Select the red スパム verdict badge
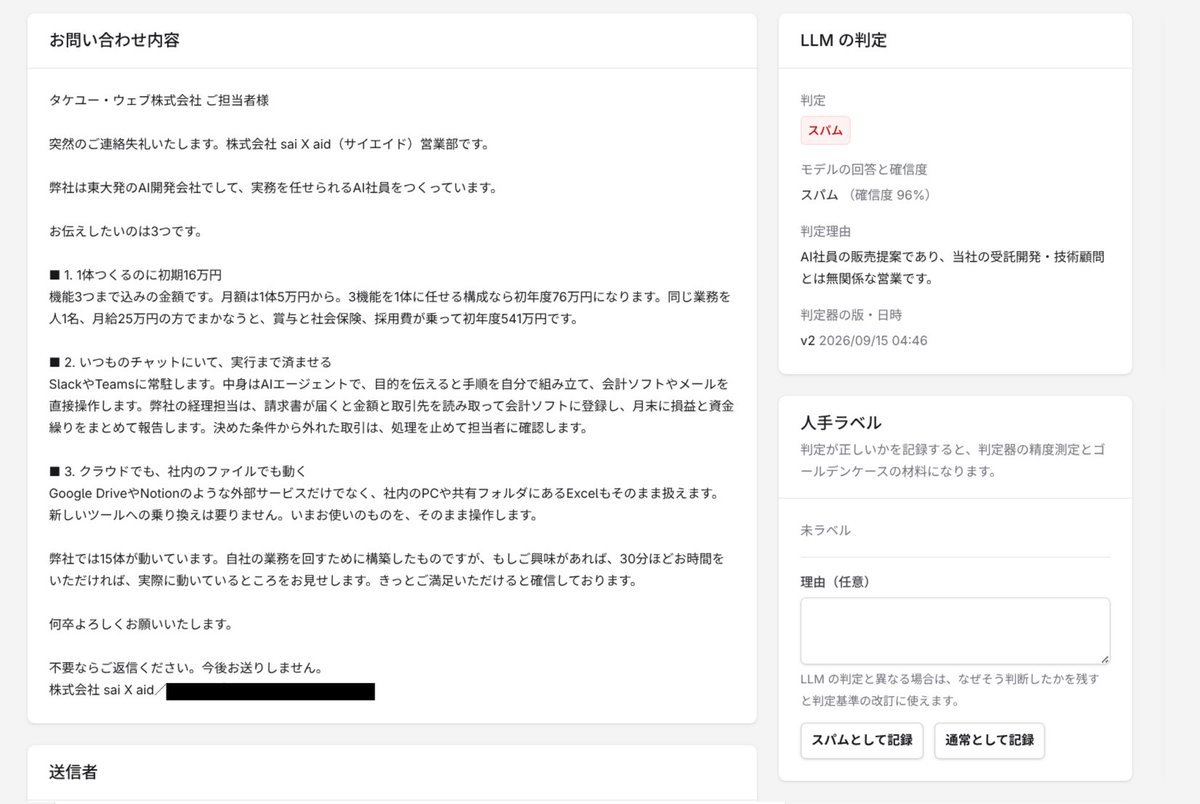This screenshot has width=1200, height=804. [825, 131]
